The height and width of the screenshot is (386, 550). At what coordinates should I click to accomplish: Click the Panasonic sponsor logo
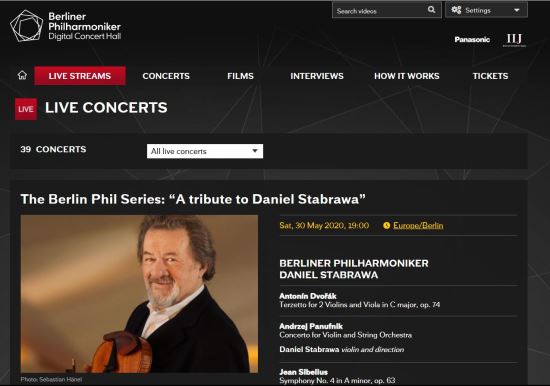click(472, 40)
